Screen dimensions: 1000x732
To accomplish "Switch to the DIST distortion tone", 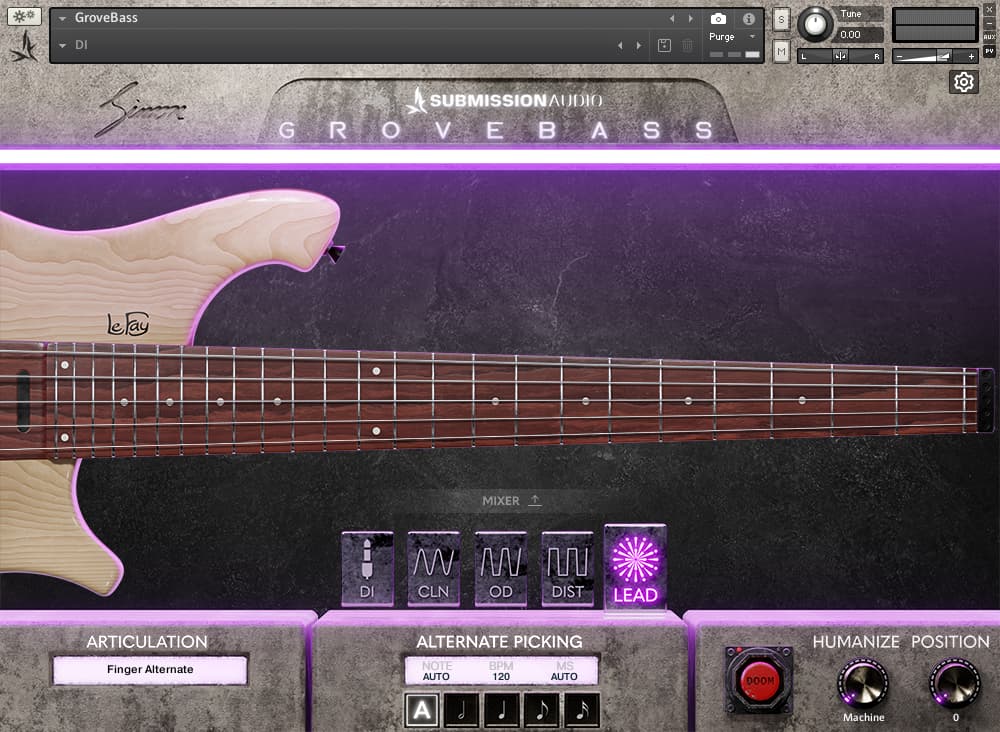I will click(x=567, y=568).
